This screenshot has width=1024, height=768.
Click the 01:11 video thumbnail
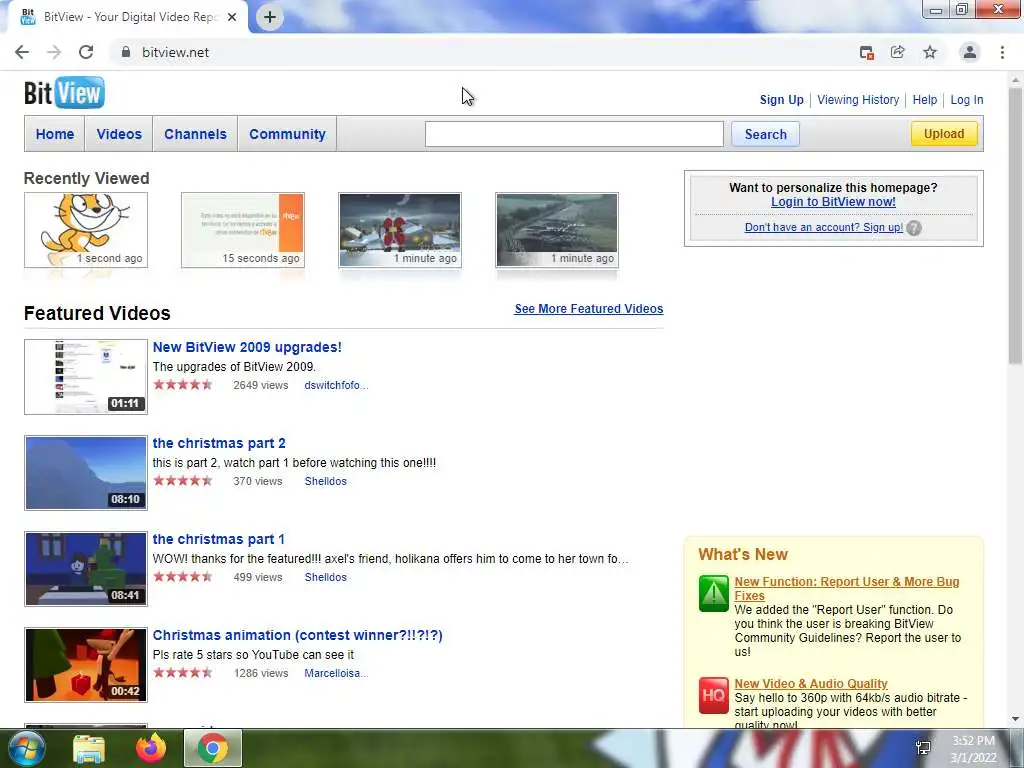click(x=86, y=377)
